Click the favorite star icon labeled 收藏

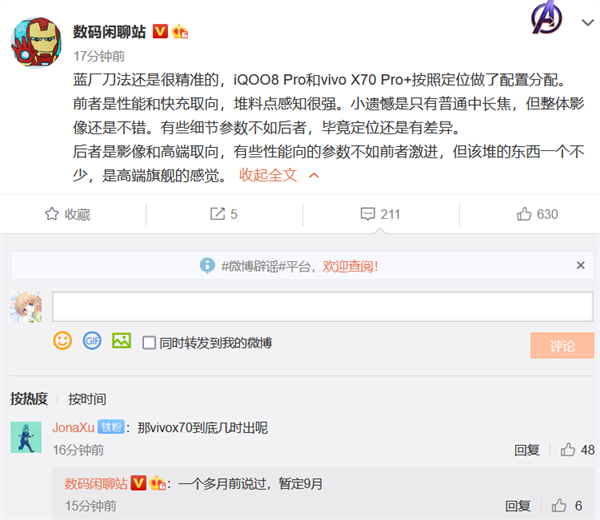tap(67, 214)
